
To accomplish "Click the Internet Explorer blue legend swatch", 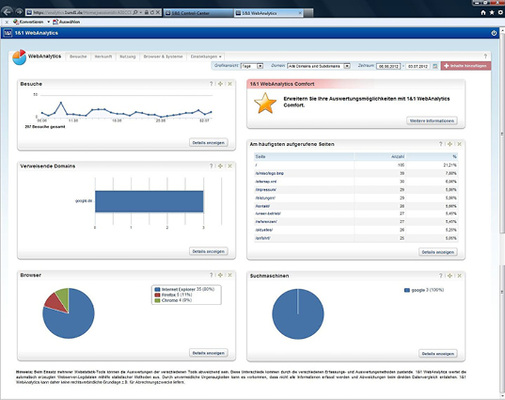I will 157,289.
